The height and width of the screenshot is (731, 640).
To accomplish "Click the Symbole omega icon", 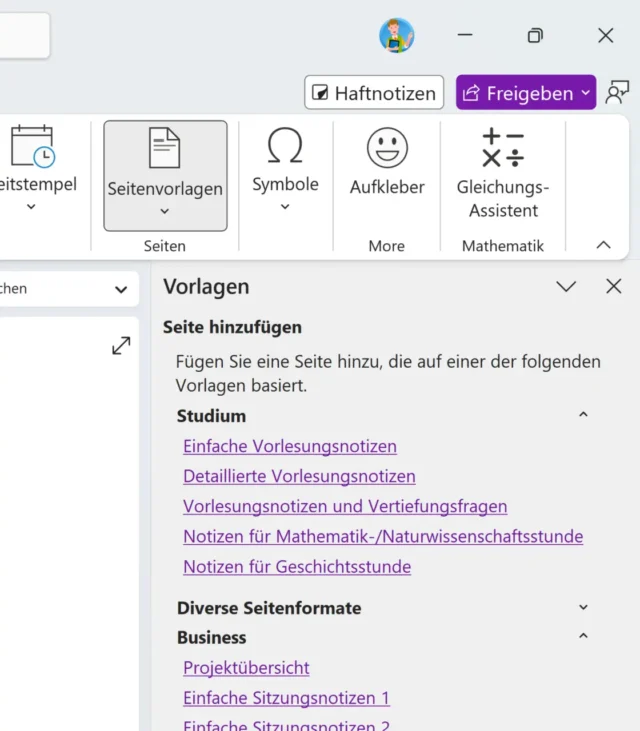I will point(285,148).
